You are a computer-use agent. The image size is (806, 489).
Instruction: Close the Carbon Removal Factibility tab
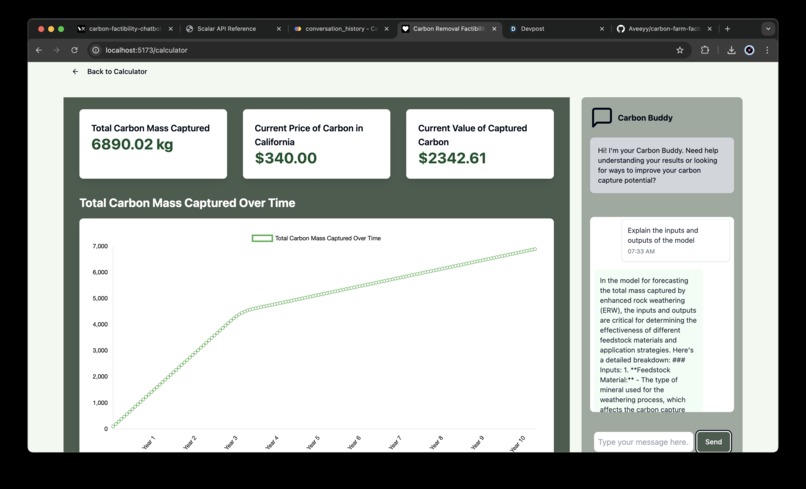[x=494, y=29]
